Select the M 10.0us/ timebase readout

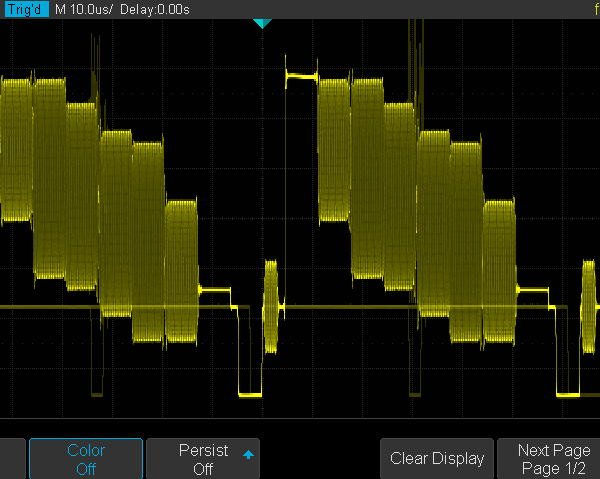(x=78, y=9)
